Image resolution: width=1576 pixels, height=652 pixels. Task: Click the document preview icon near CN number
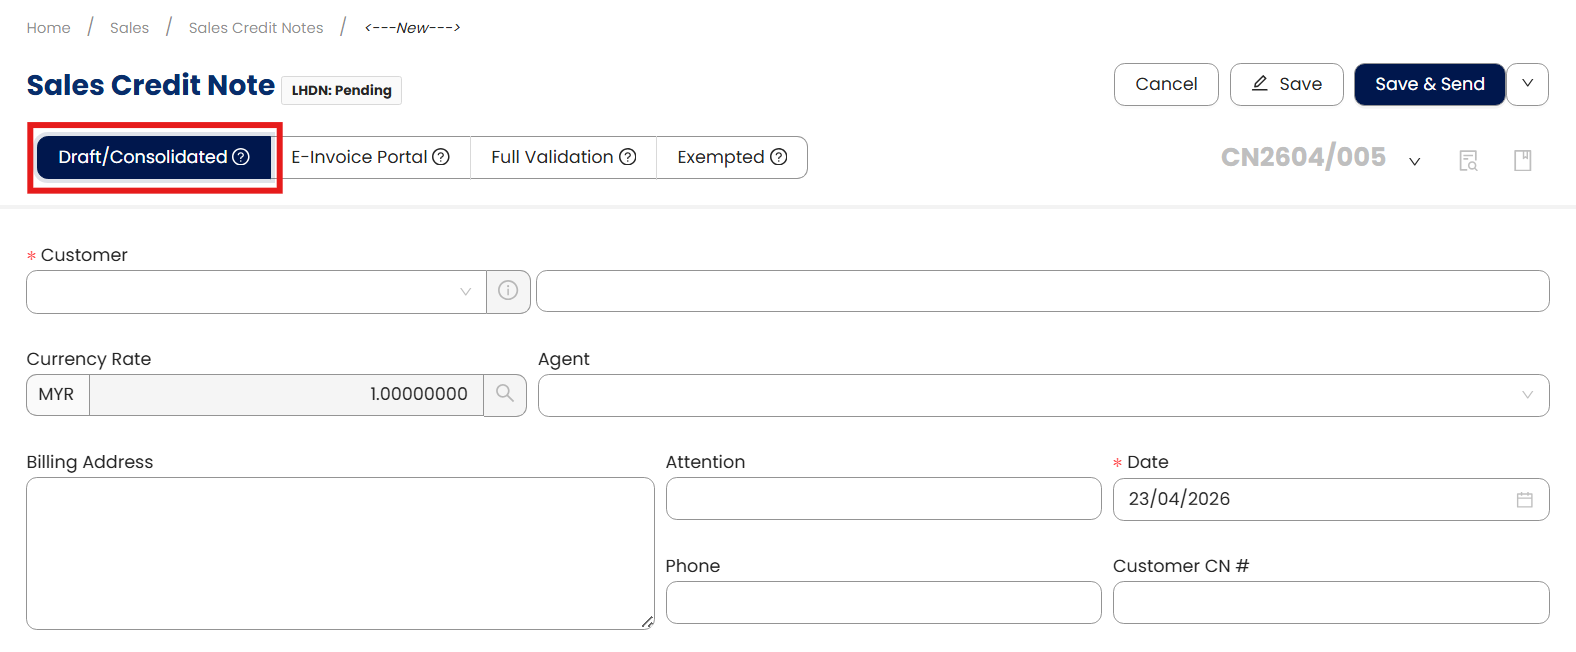[1468, 160]
